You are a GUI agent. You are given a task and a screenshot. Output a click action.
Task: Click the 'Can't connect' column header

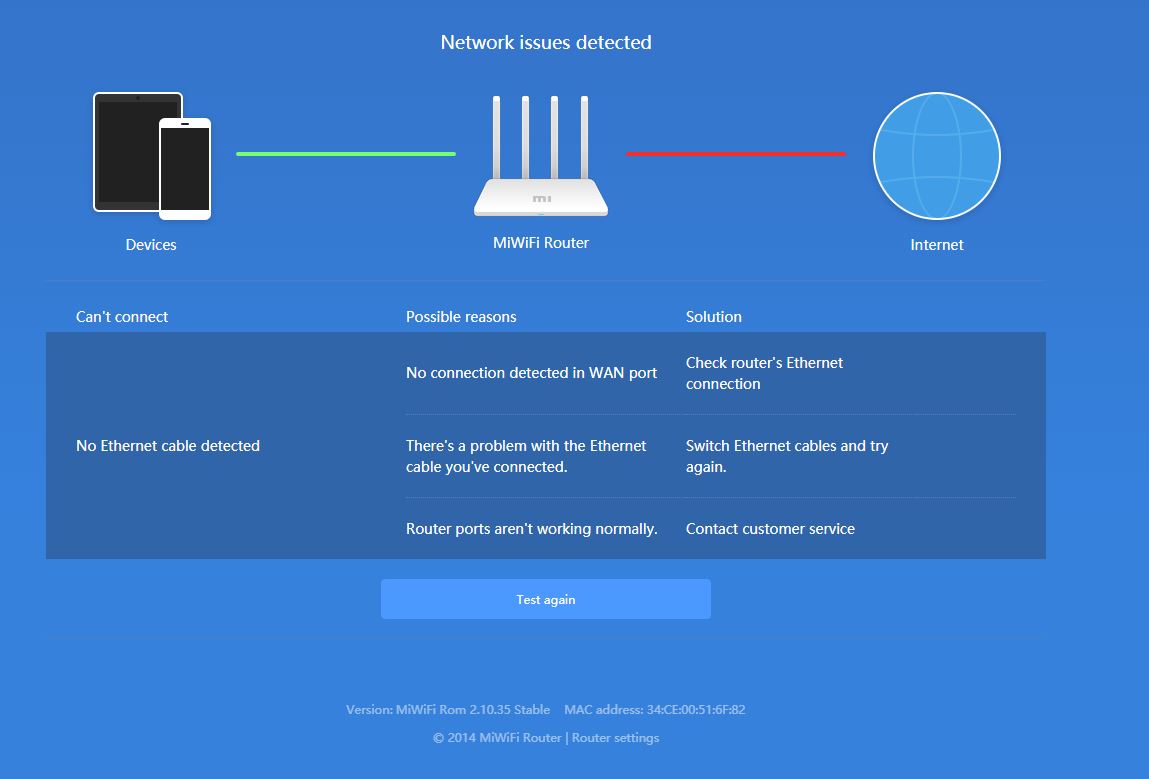click(x=122, y=317)
